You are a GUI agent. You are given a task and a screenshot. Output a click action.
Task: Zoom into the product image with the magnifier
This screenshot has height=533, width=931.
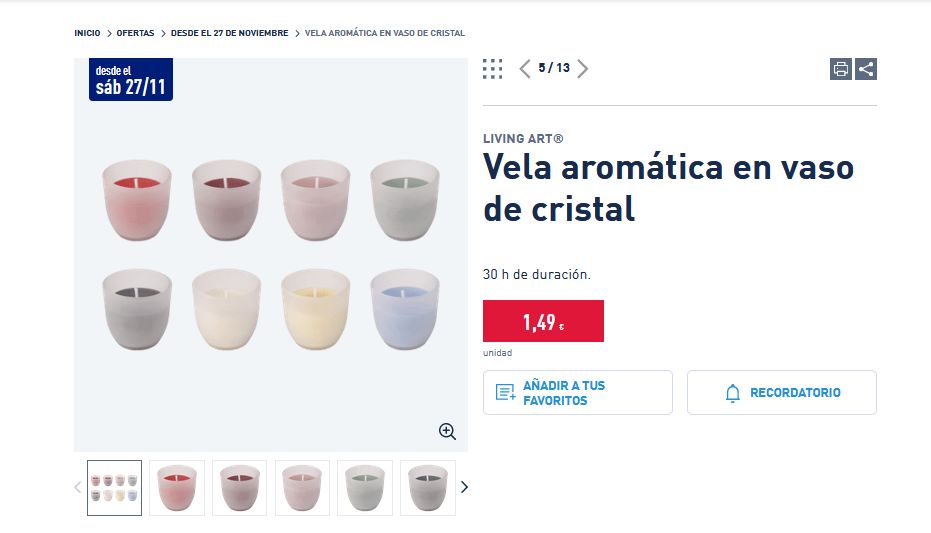[447, 431]
